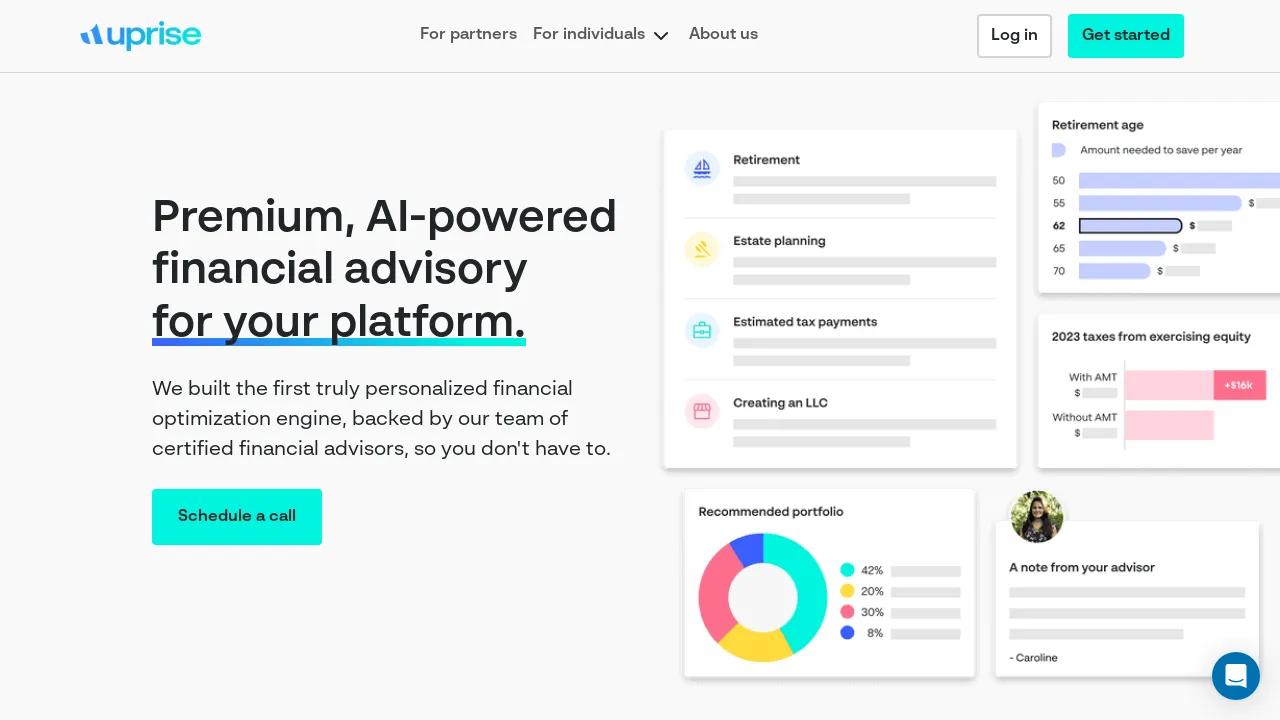Click the pink 30% portfolio legend dot
1280x720 pixels.
pos(847,612)
